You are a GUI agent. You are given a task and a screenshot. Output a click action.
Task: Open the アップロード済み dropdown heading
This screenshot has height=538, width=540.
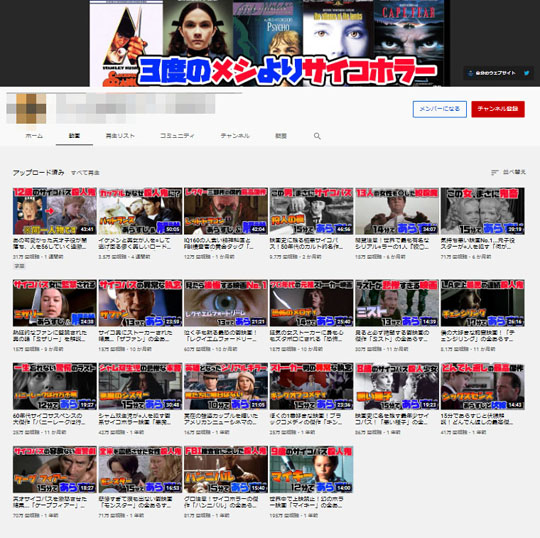coord(38,173)
